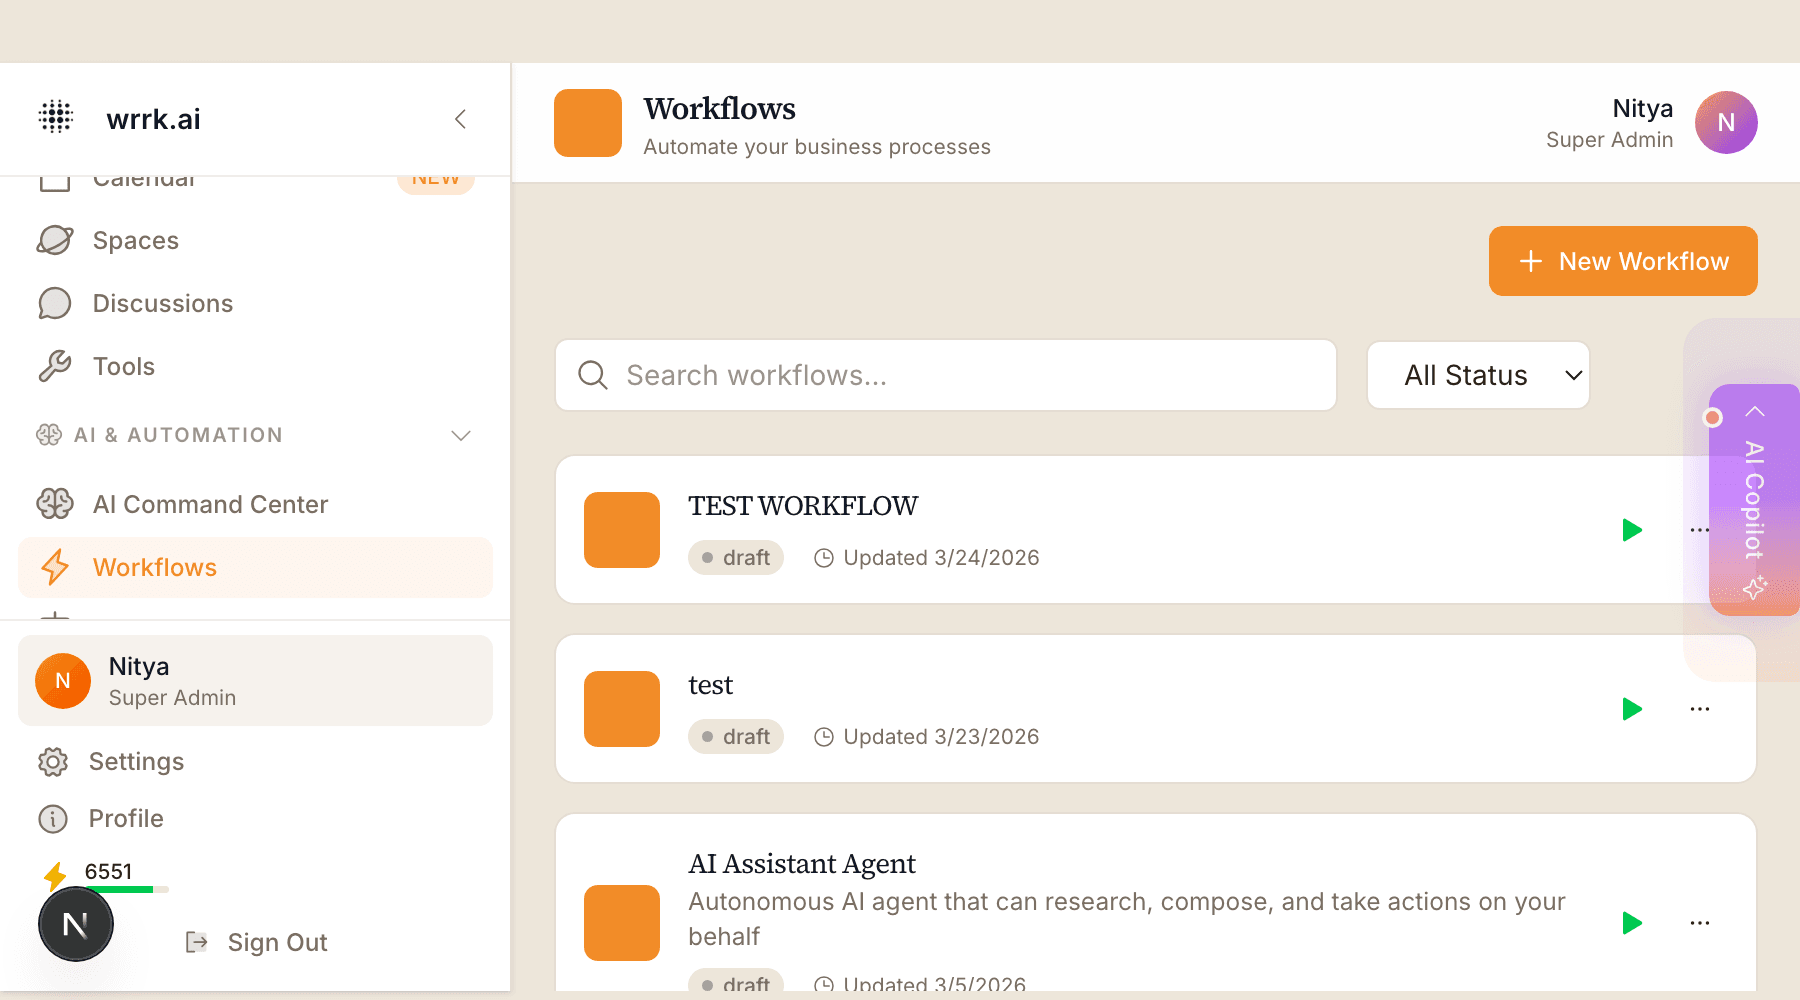
Task: Collapse the AI & AUTOMATION section chevron
Action: [x=460, y=435]
